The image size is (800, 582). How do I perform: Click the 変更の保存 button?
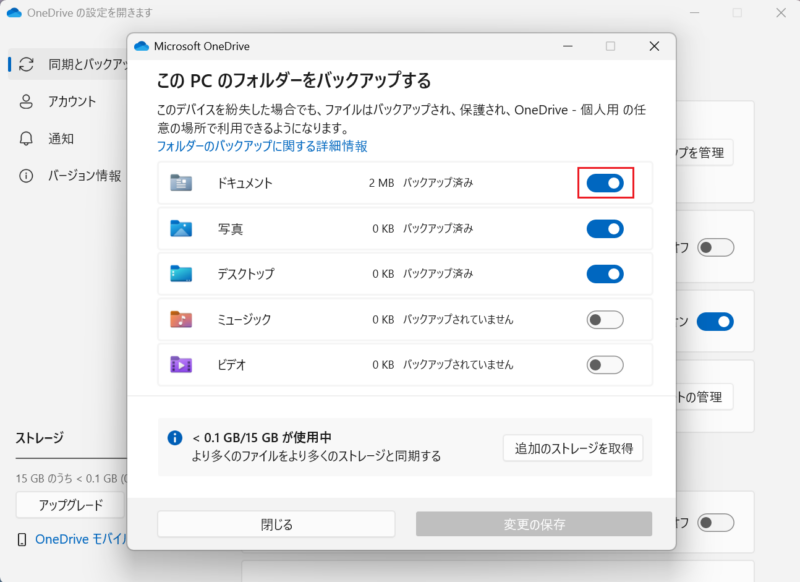pyautogui.click(x=534, y=524)
